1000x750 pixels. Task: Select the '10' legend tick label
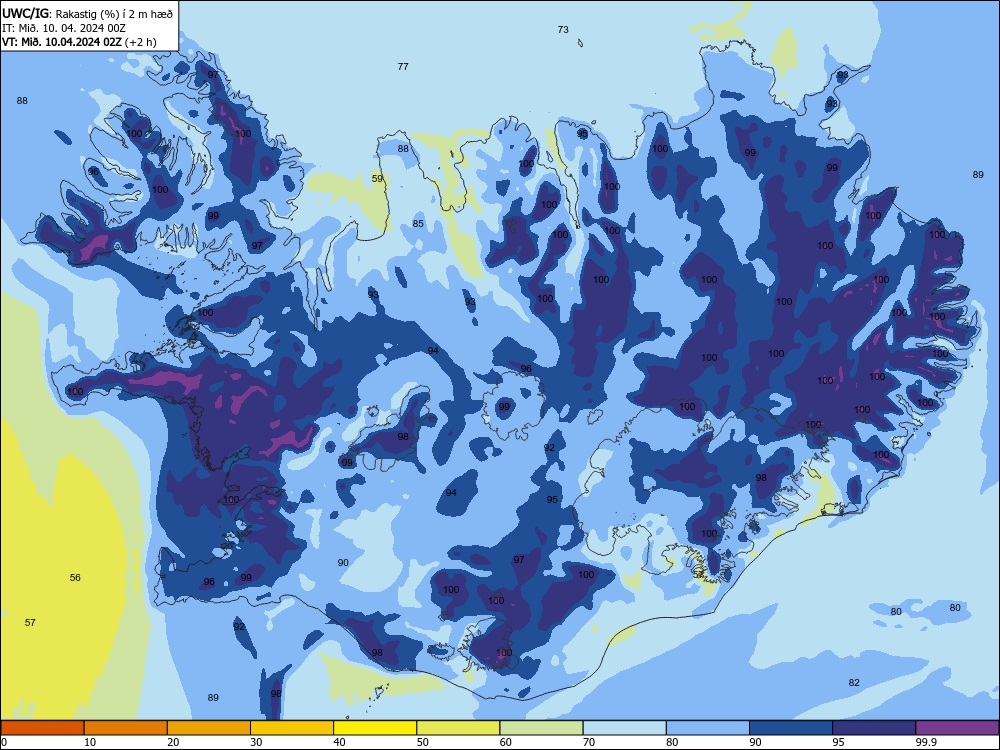click(x=90, y=742)
